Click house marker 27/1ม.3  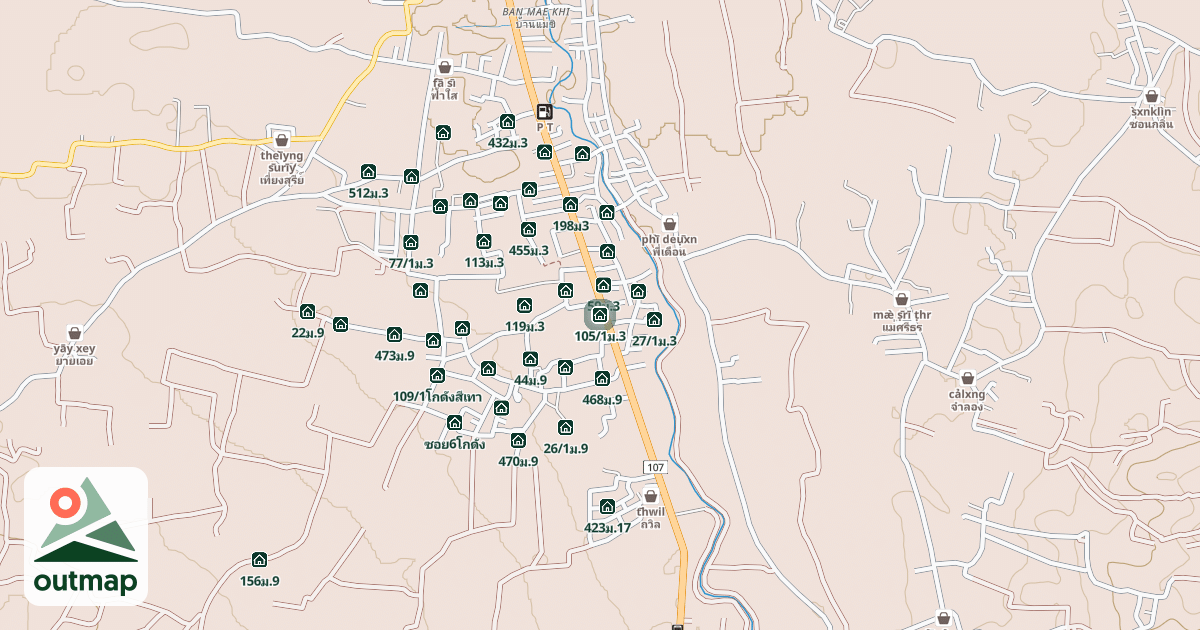pyautogui.click(x=654, y=319)
